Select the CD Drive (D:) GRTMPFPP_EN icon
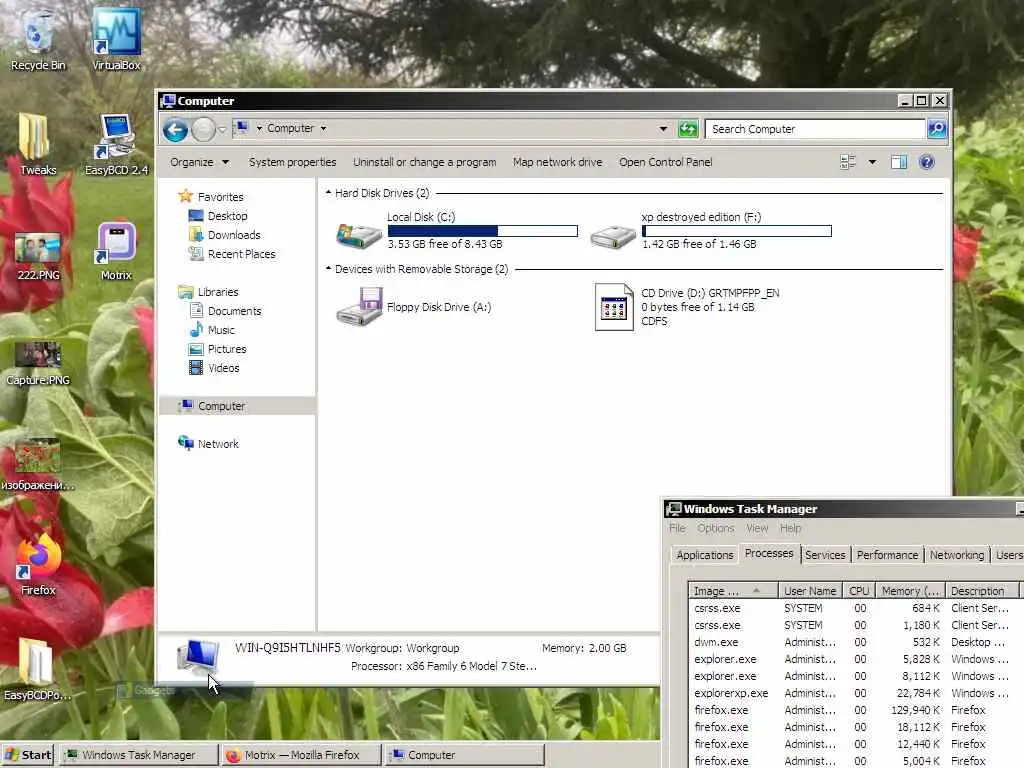 pos(614,306)
